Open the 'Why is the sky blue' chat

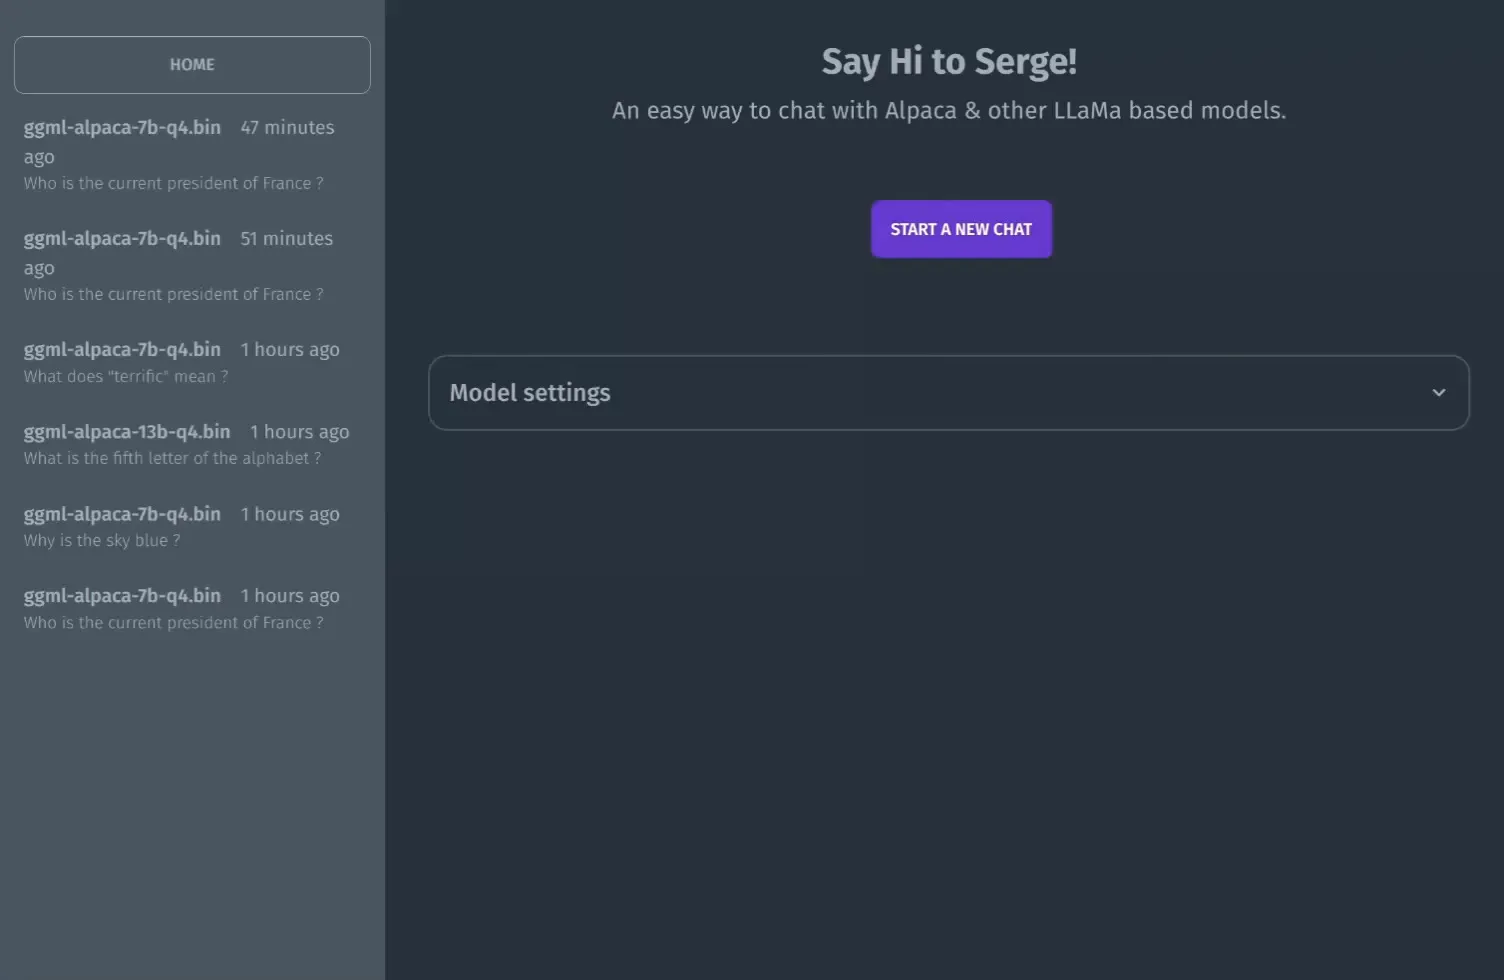(x=180, y=526)
